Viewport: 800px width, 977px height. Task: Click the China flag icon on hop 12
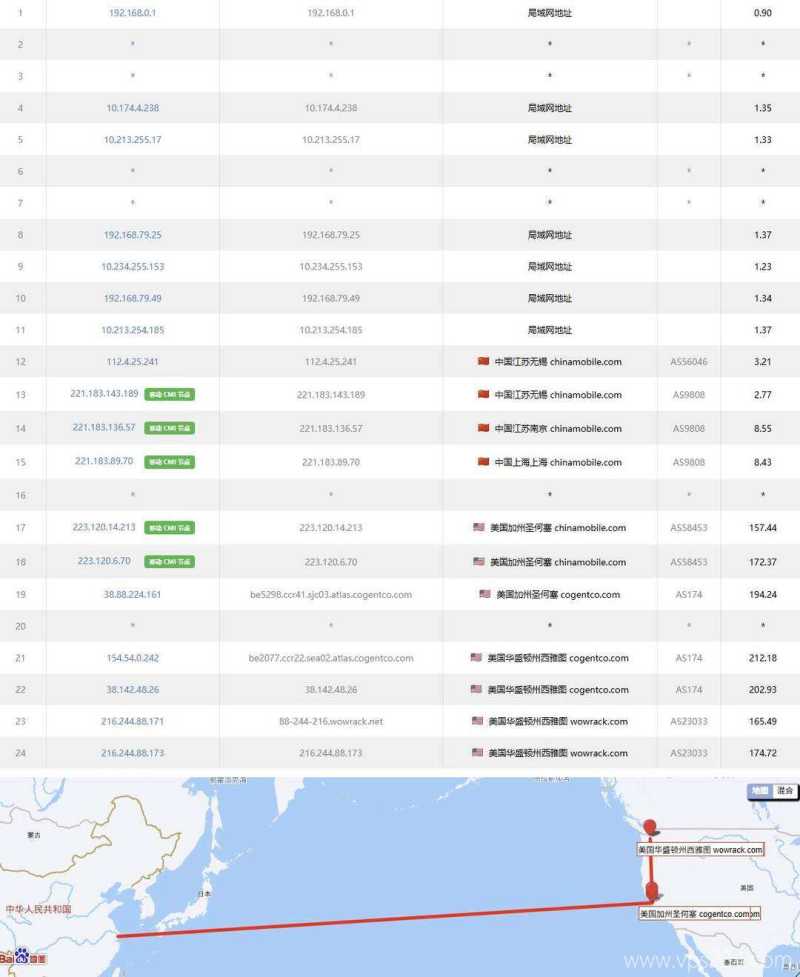483,361
